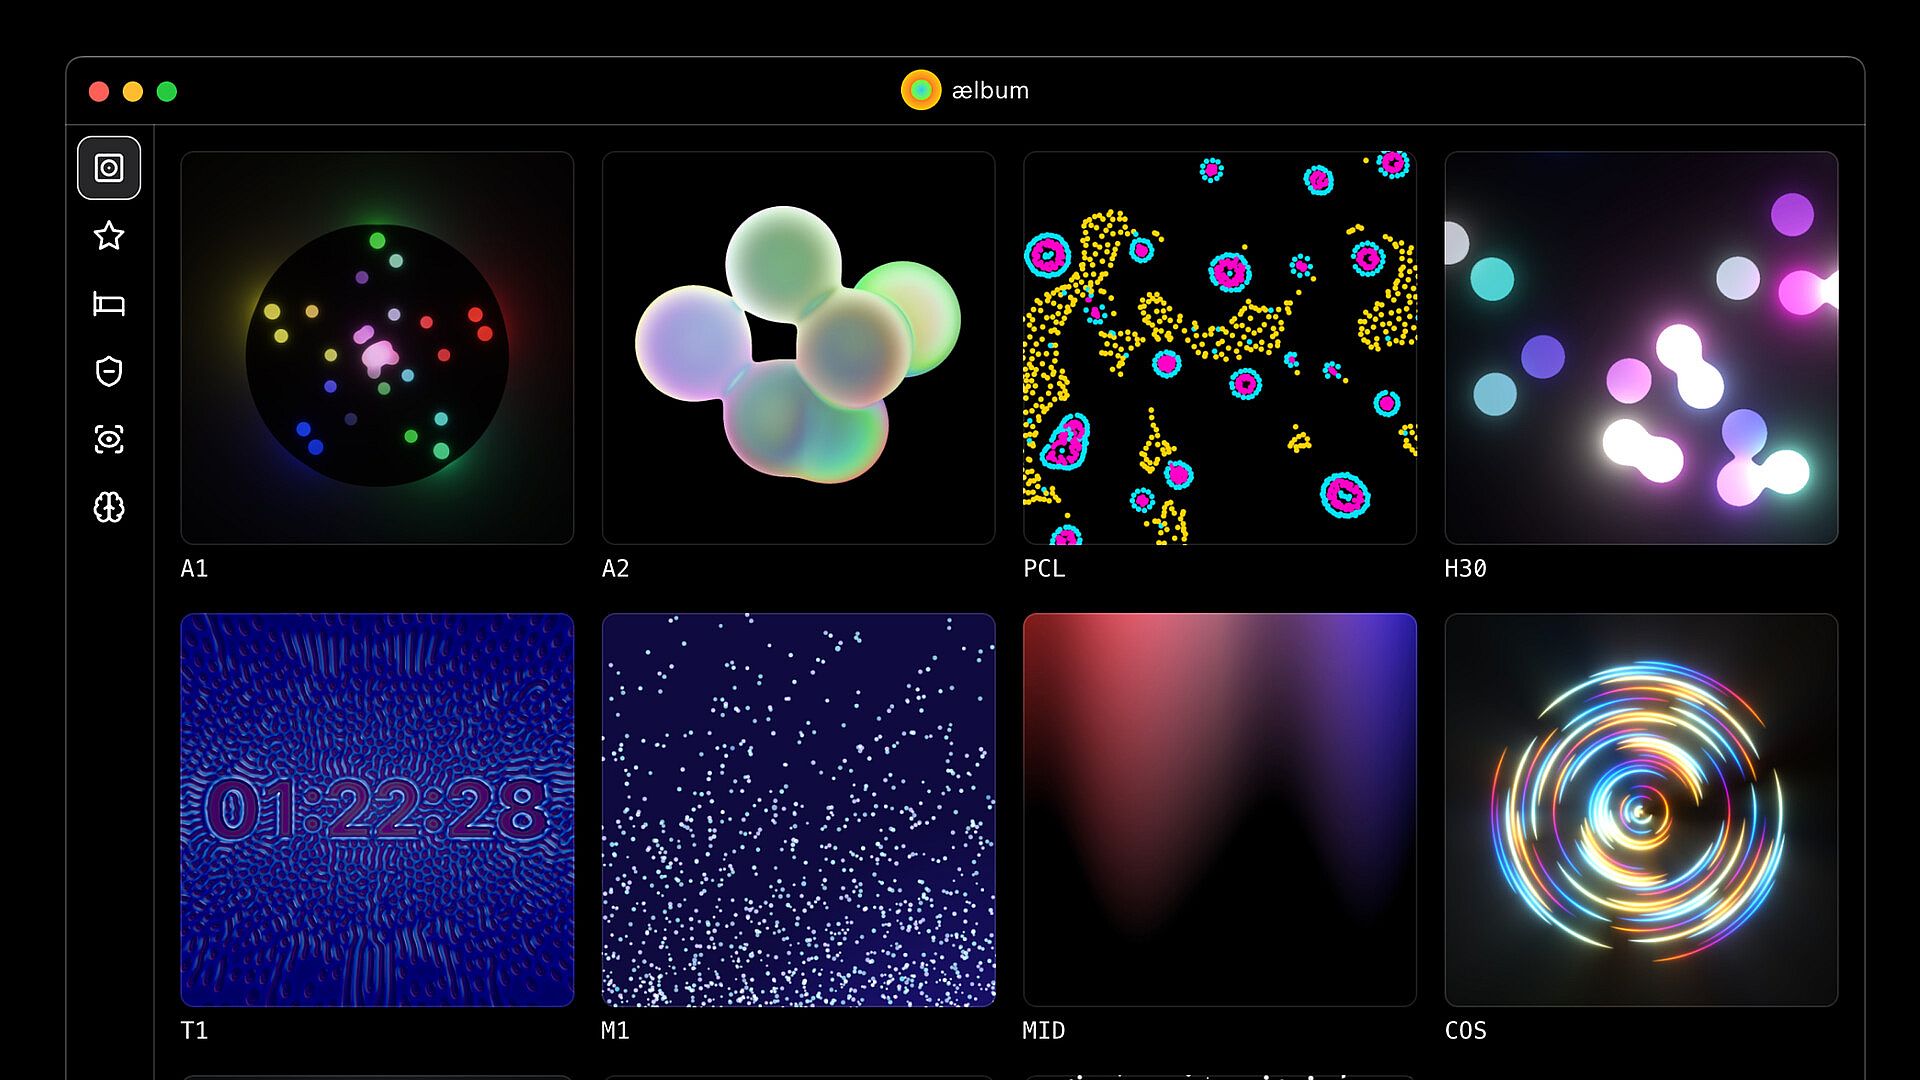The height and width of the screenshot is (1080, 1920).
Task: Open the A1 glowing orb thumbnail
Action: pos(377,348)
